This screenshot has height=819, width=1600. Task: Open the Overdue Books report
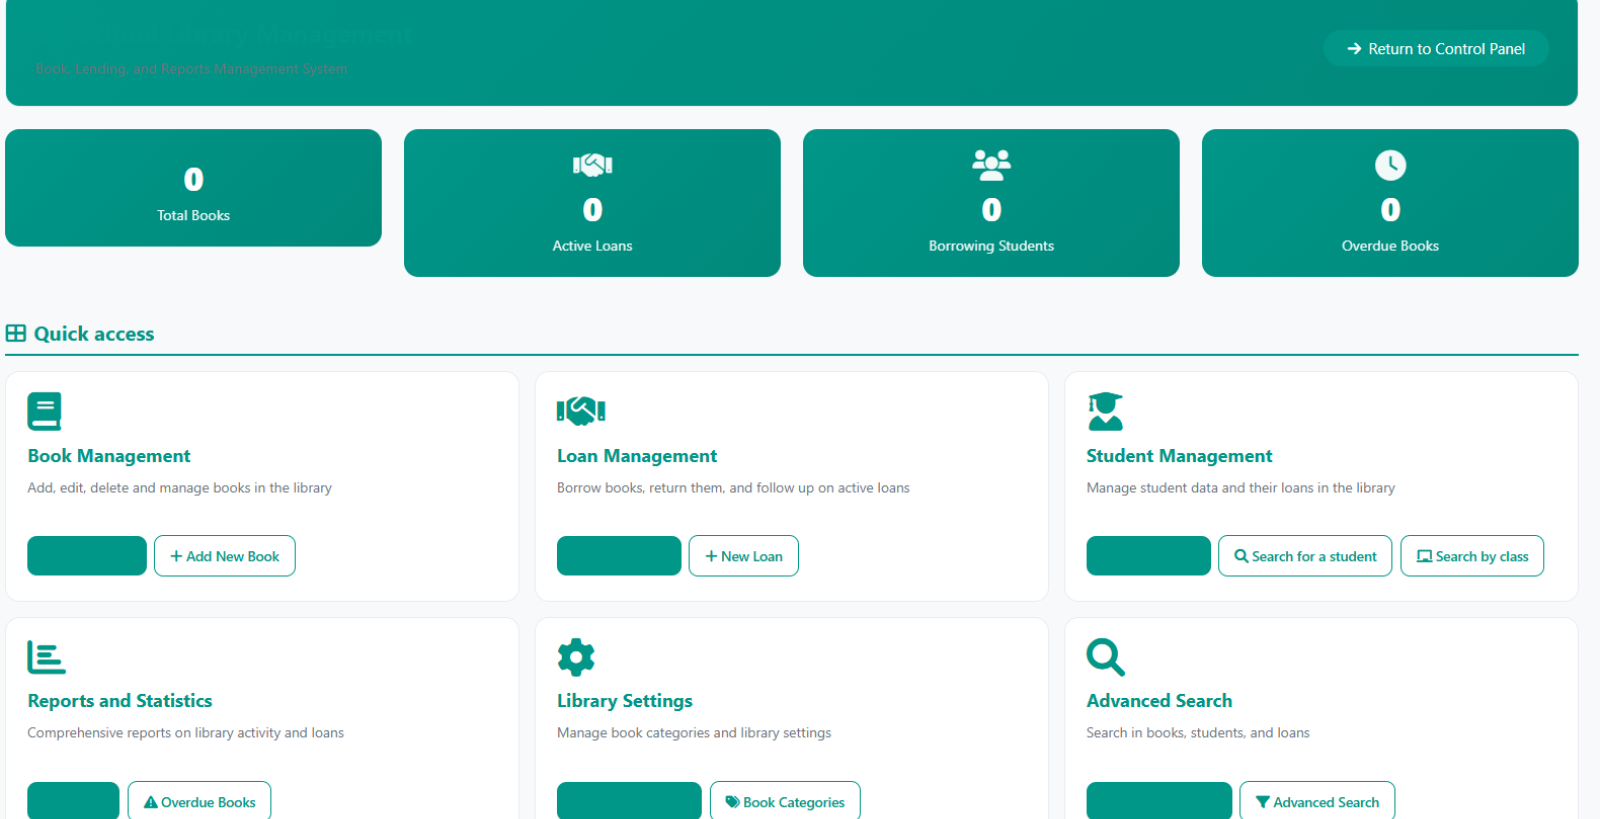point(200,801)
